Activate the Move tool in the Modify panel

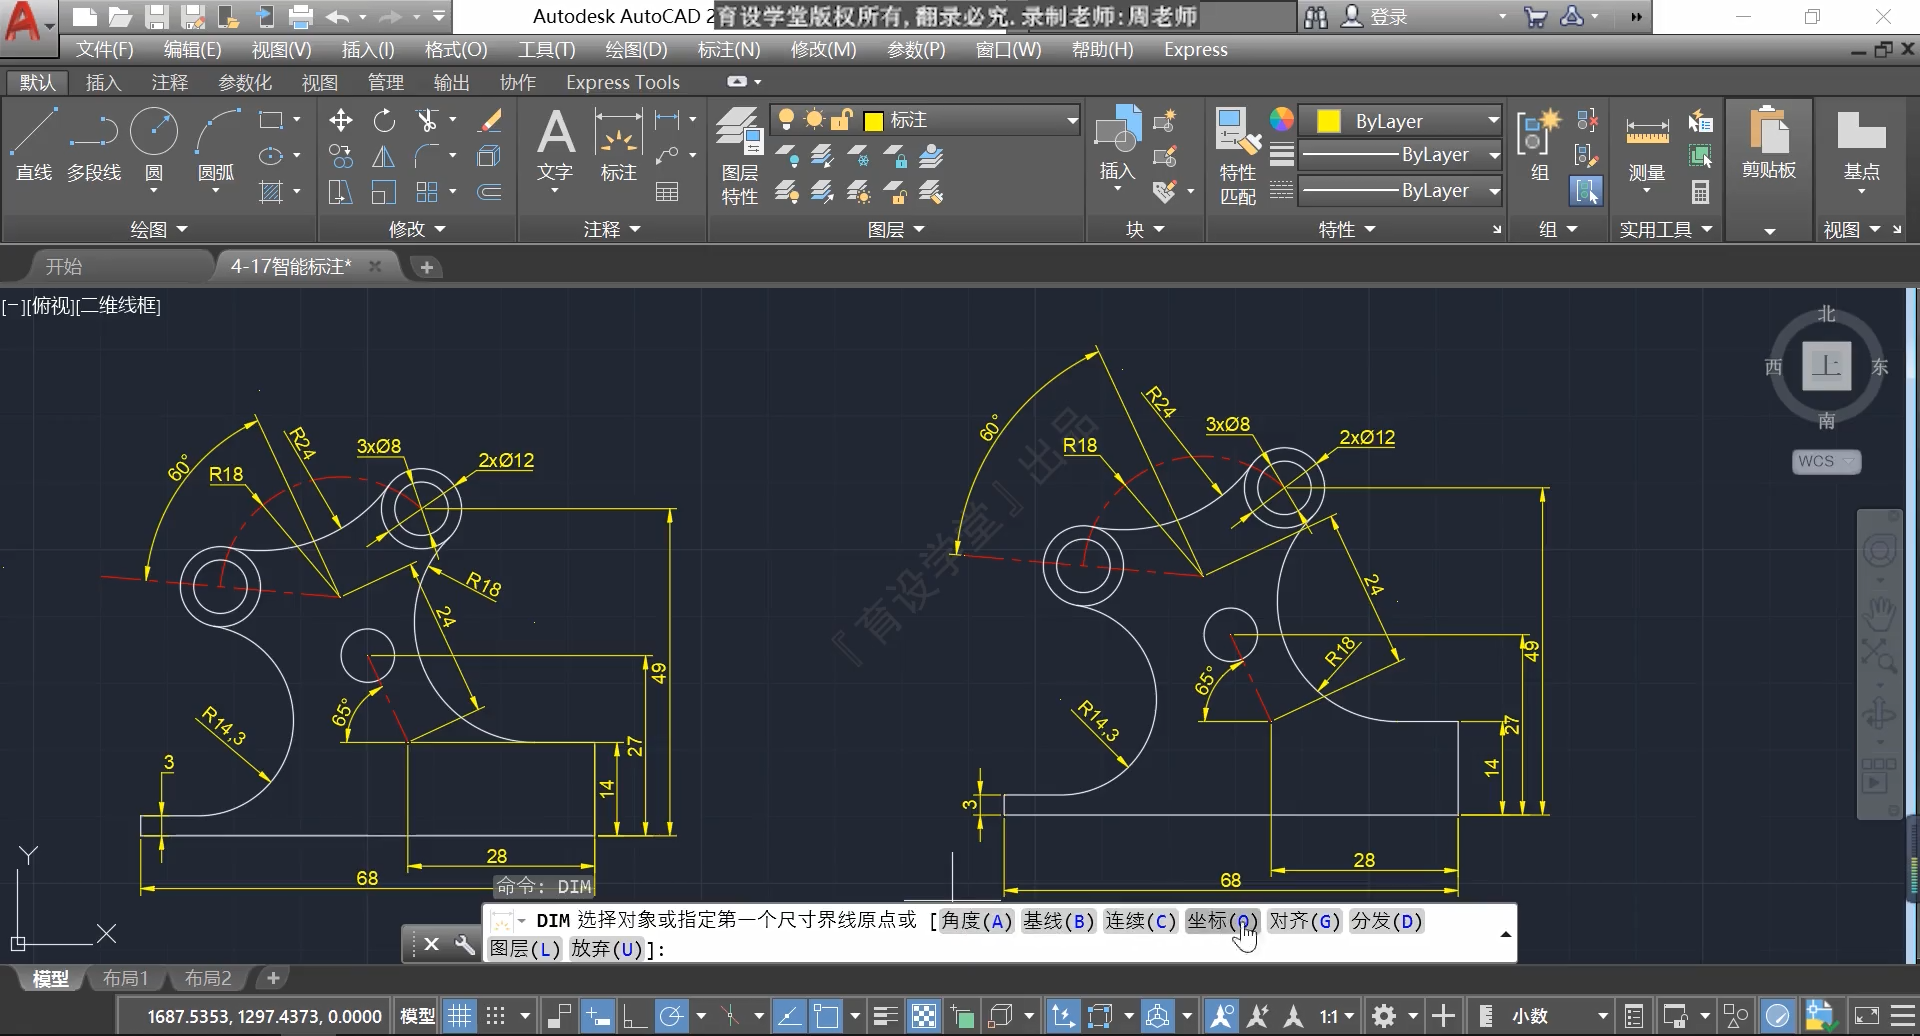(x=341, y=121)
